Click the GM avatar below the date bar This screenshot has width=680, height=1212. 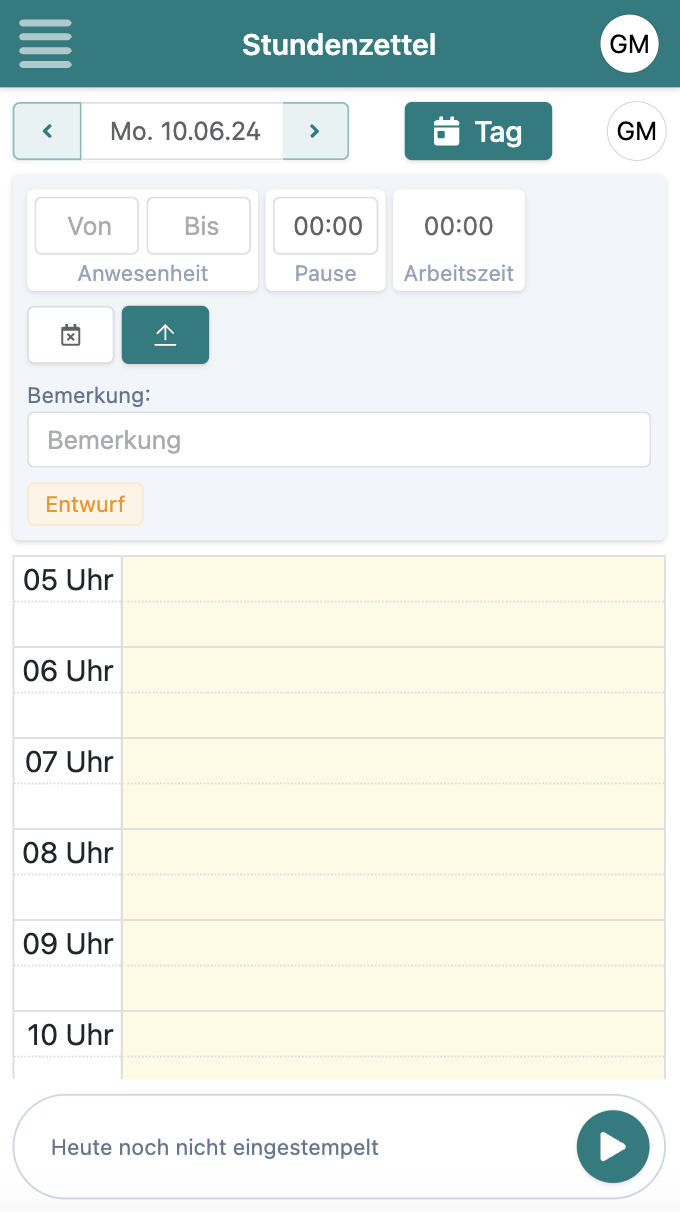coord(637,130)
